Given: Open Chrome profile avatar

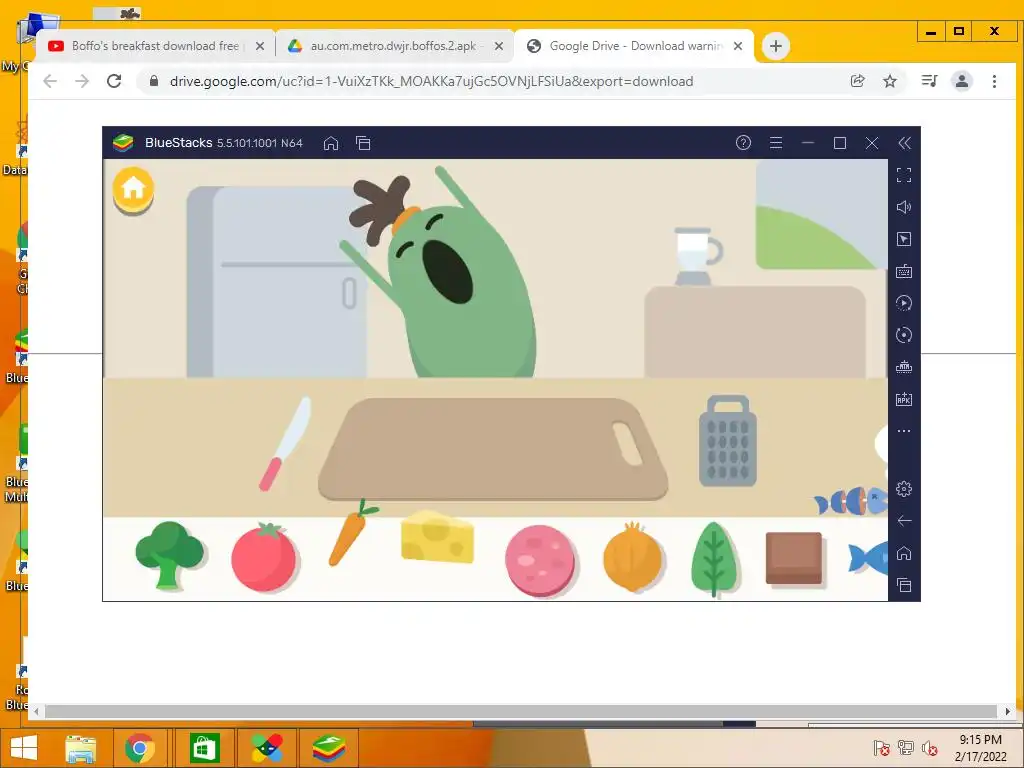Looking at the screenshot, I should tap(962, 81).
